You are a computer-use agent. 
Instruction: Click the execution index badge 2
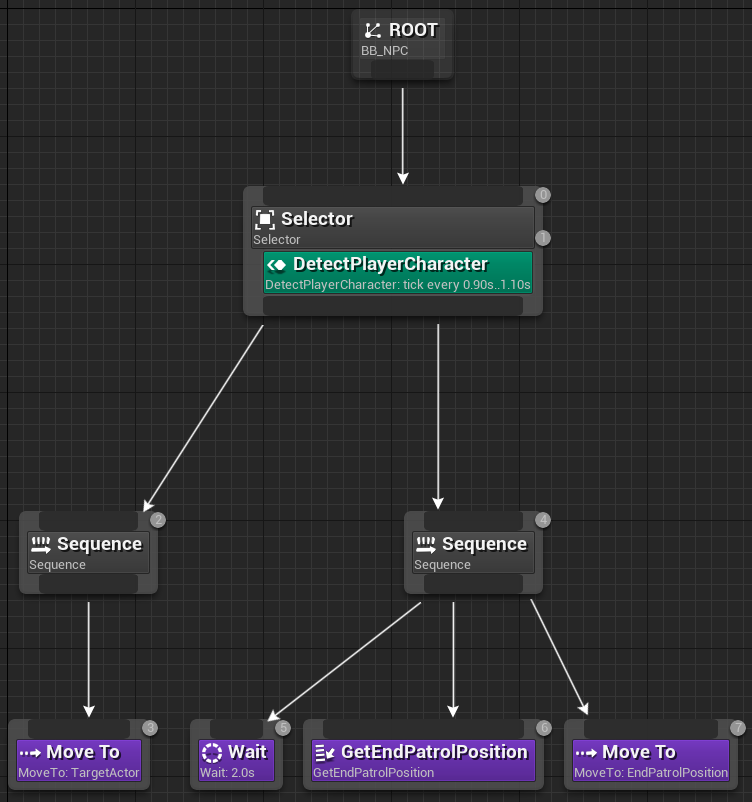[158, 520]
